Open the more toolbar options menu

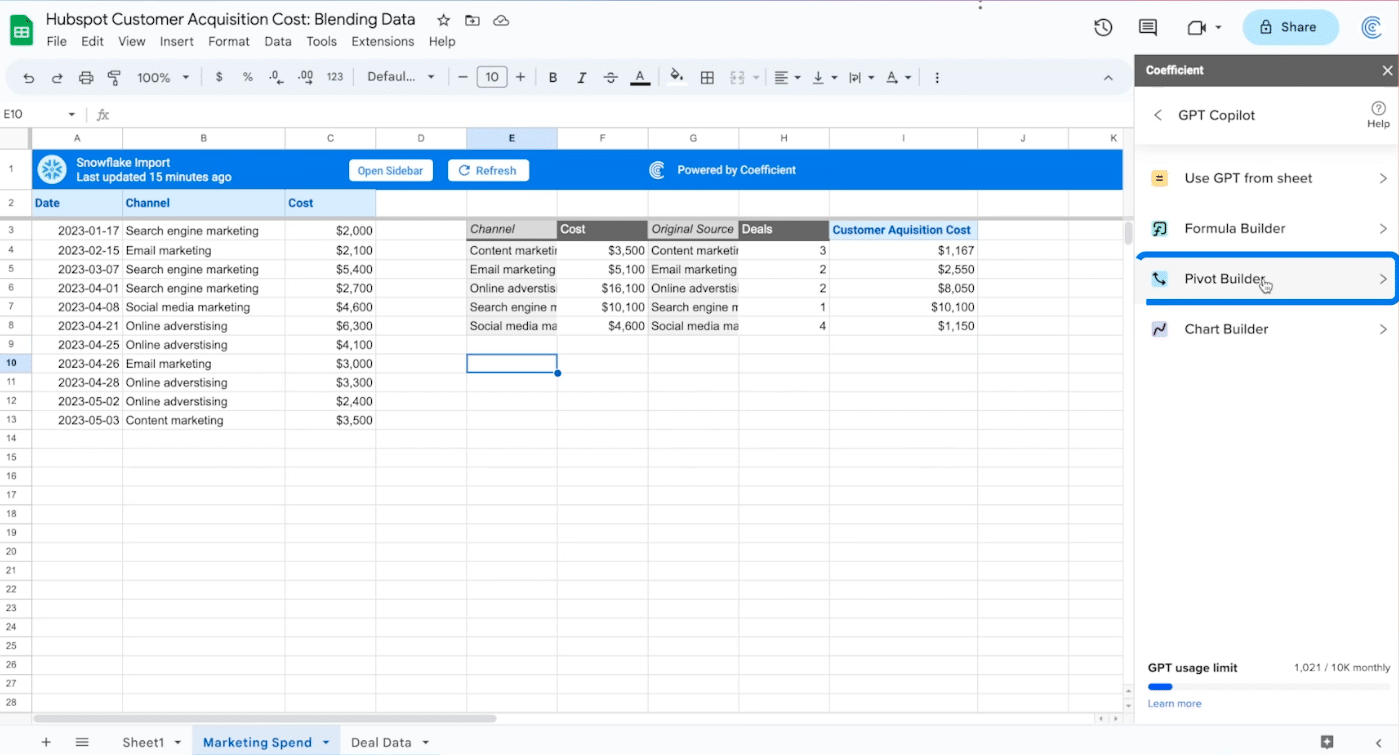pyautogui.click(x=937, y=77)
